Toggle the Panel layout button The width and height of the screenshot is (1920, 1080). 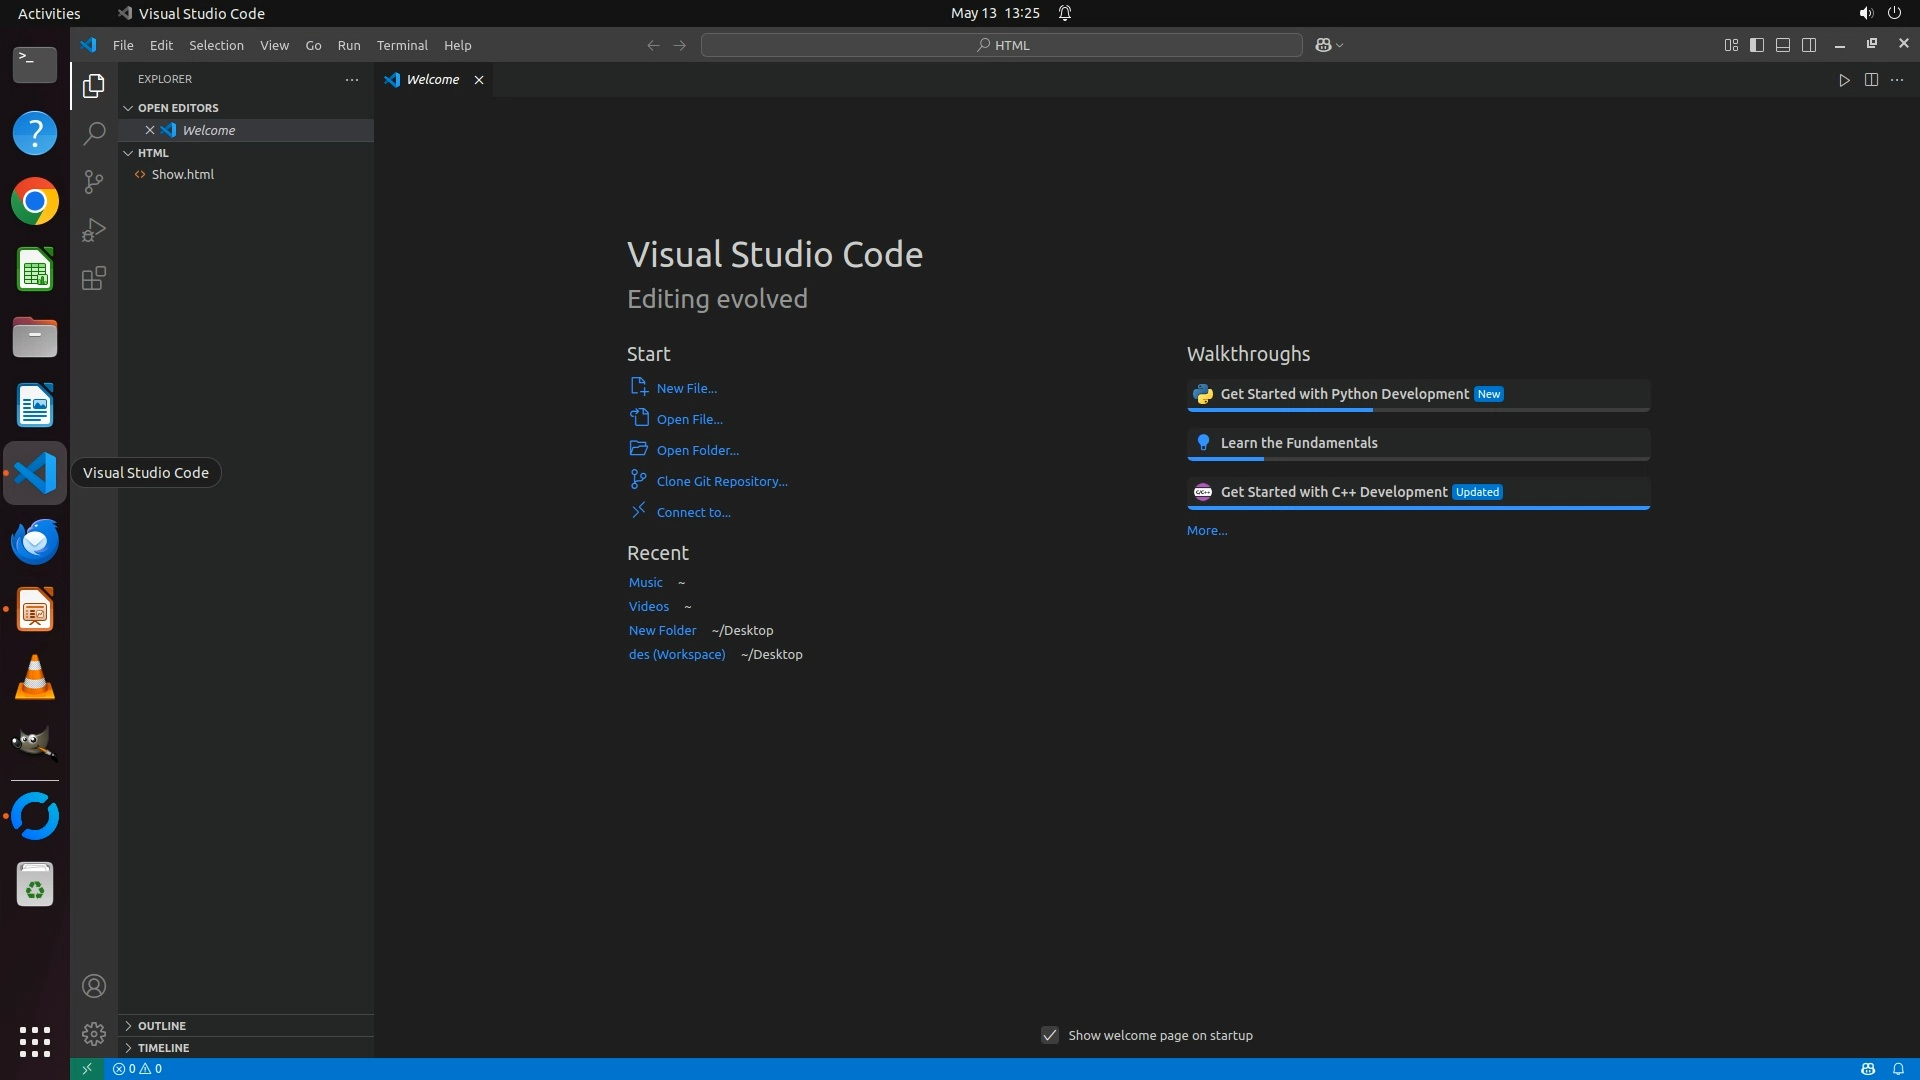(1783, 45)
